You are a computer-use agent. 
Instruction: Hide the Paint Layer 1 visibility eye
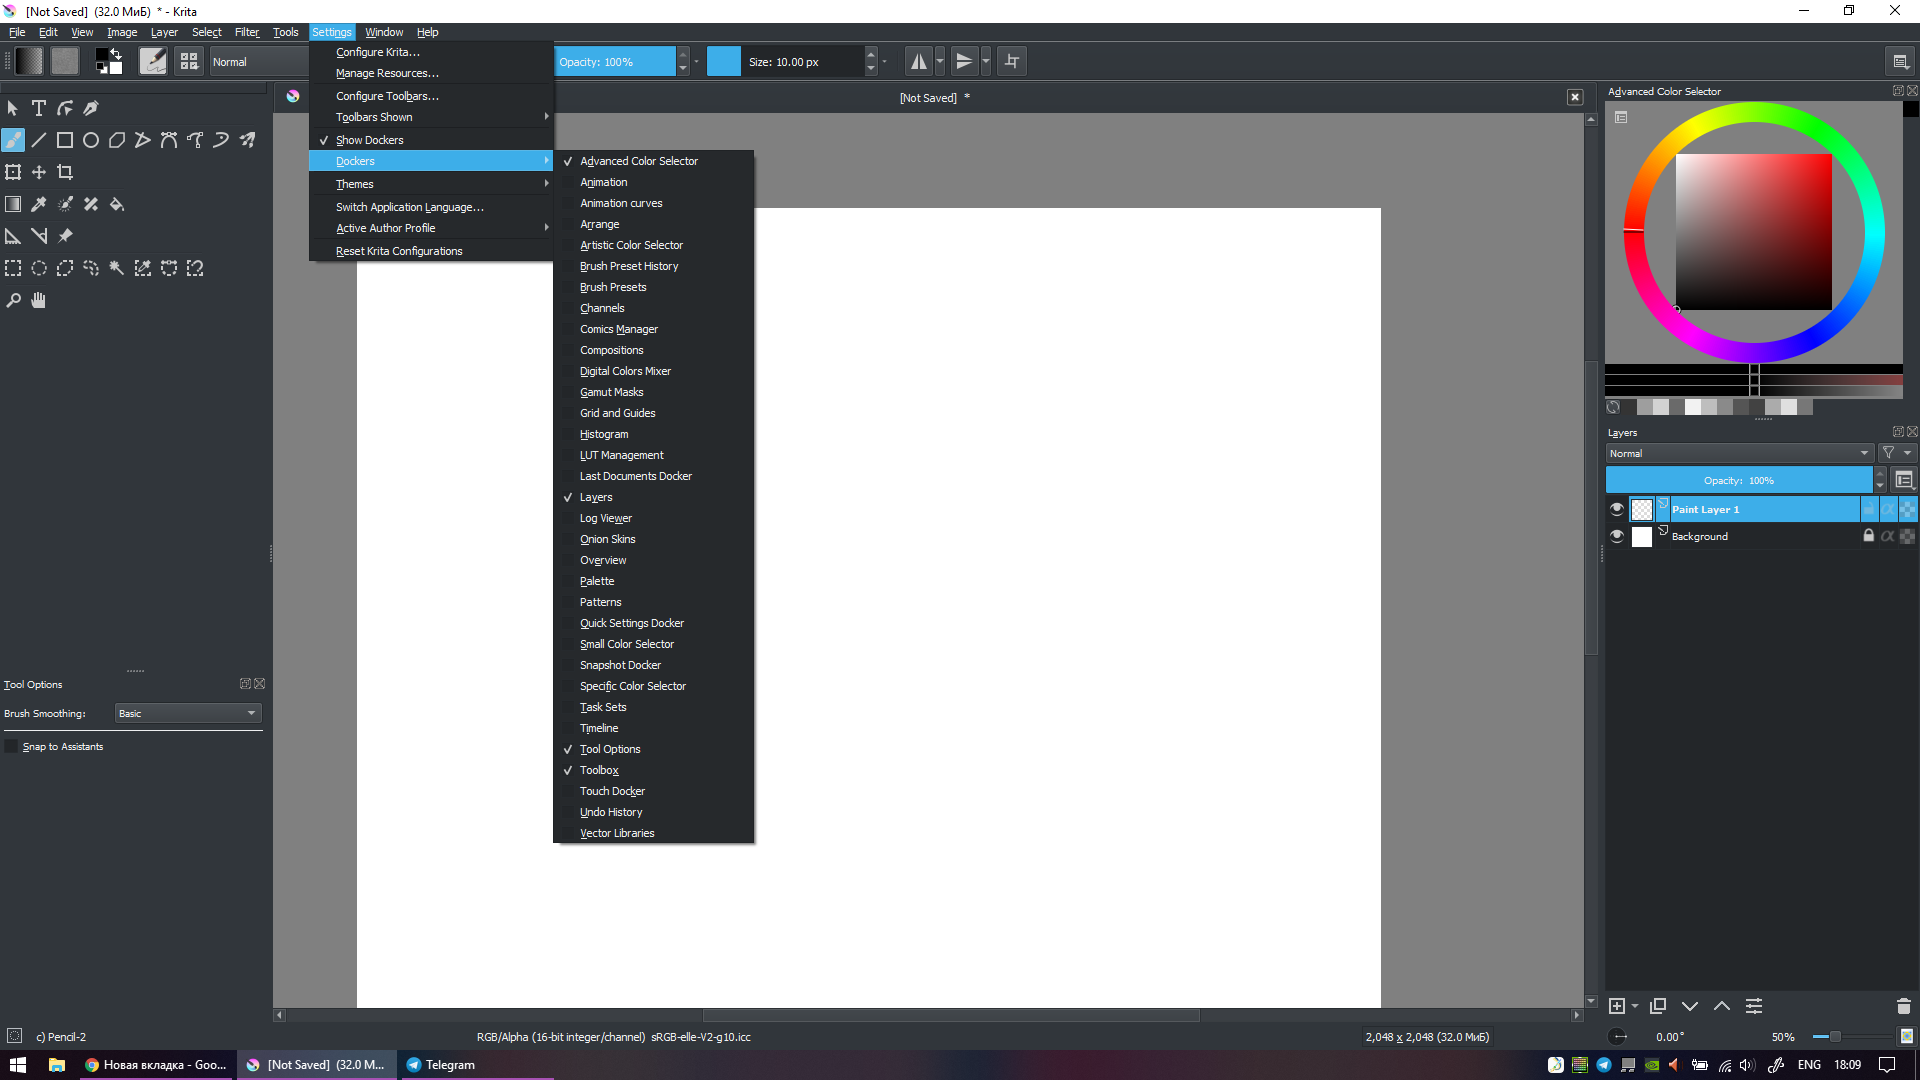(1617, 509)
